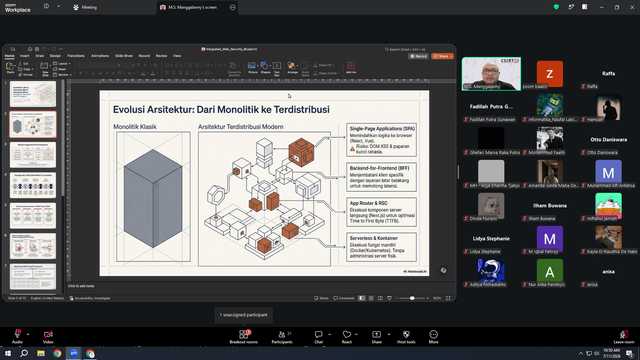This screenshot has width=640, height=360.
Task: Open Windows Start menu
Action: click(8, 353)
